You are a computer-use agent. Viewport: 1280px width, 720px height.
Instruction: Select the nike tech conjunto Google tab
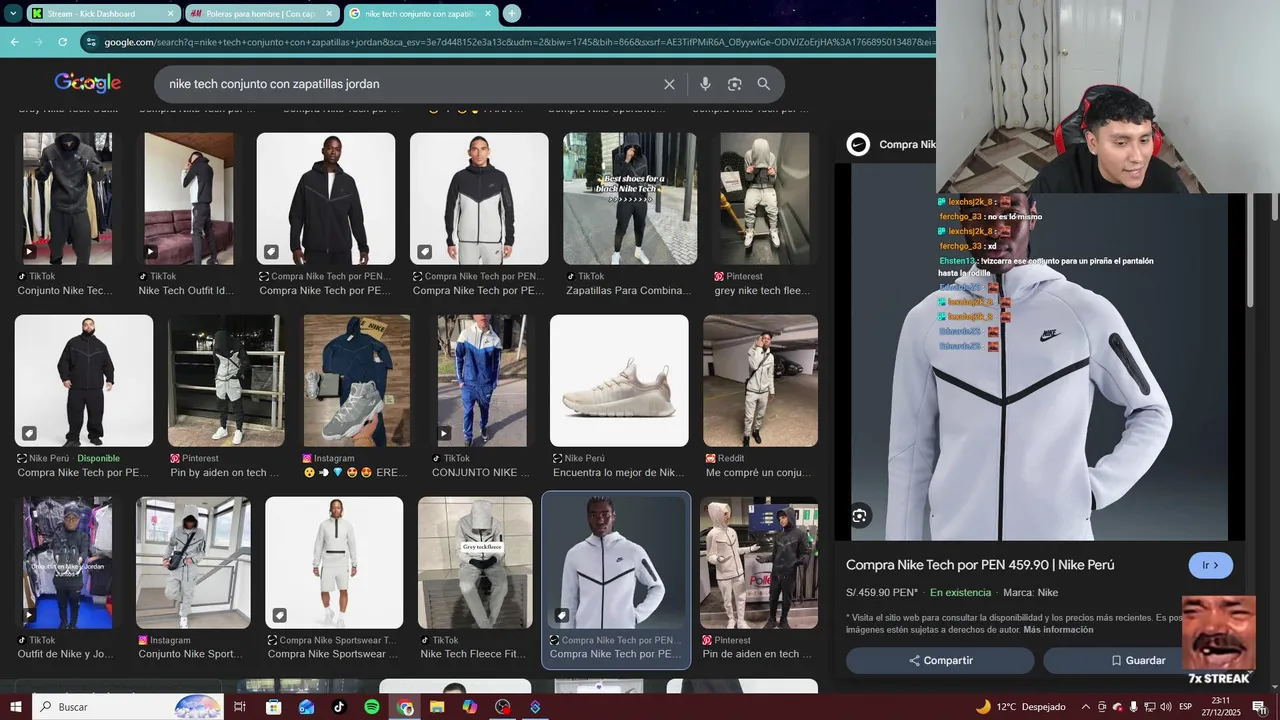(x=420, y=14)
